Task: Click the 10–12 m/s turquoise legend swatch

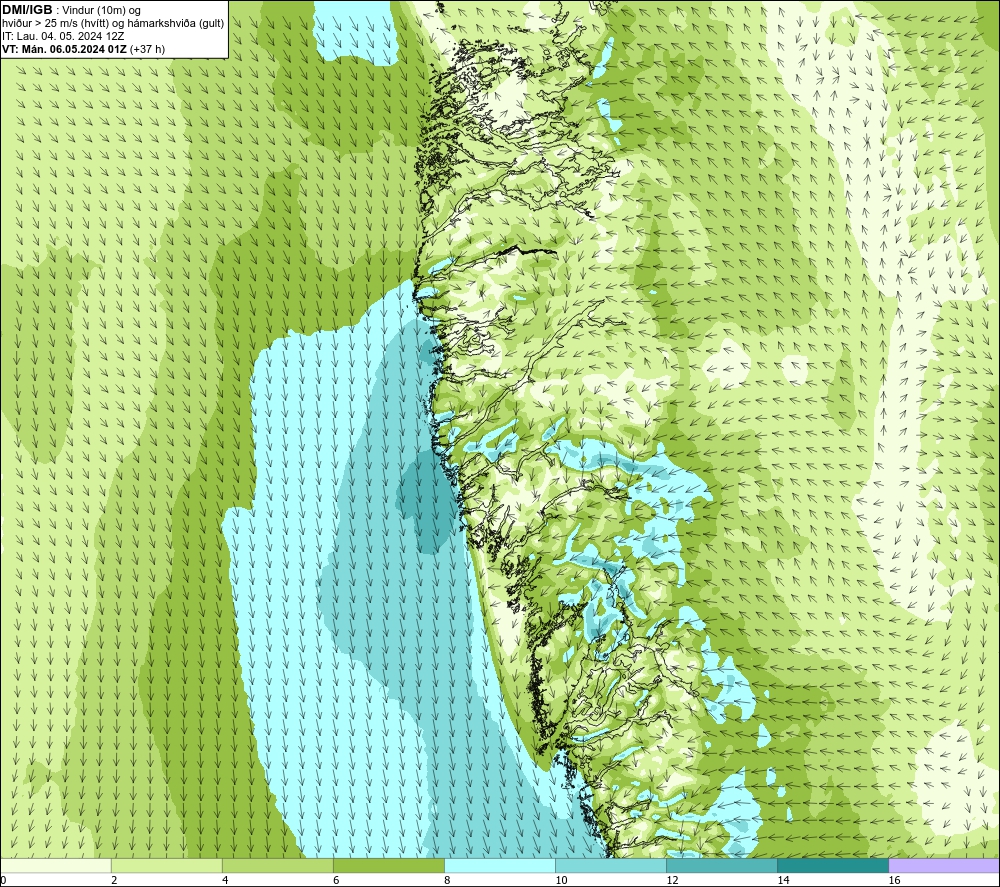Action: click(x=610, y=866)
